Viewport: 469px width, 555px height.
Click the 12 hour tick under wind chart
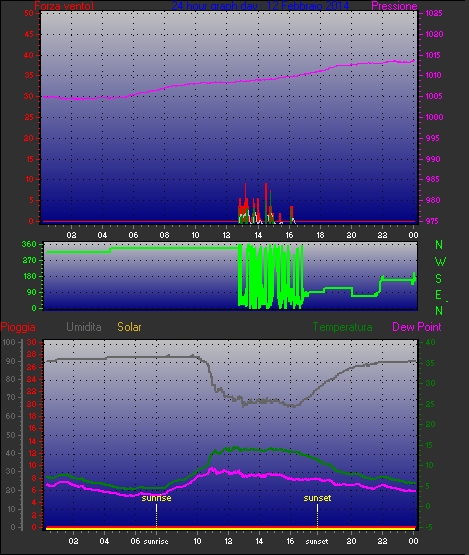(x=227, y=235)
